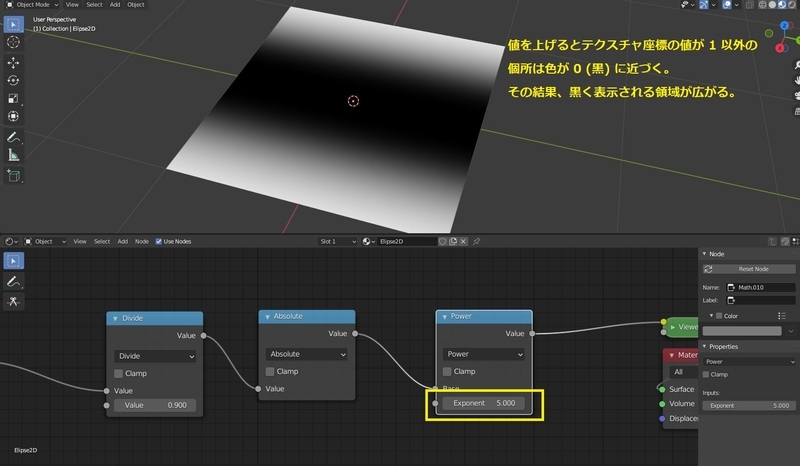Select the Rotate tool
This screenshot has width=800, height=466.
click(13, 80)
